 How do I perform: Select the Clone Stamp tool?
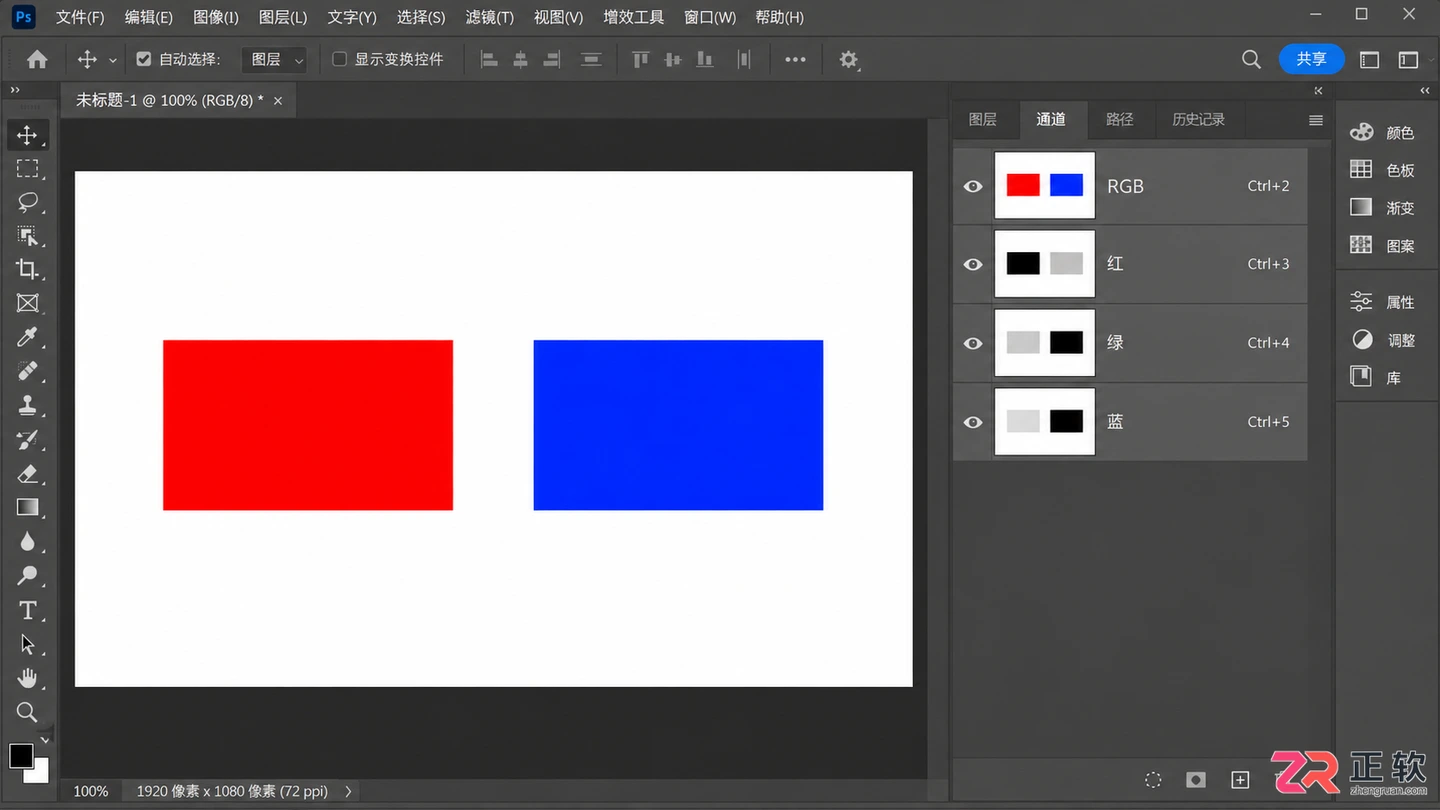click(x=27, y=405)
